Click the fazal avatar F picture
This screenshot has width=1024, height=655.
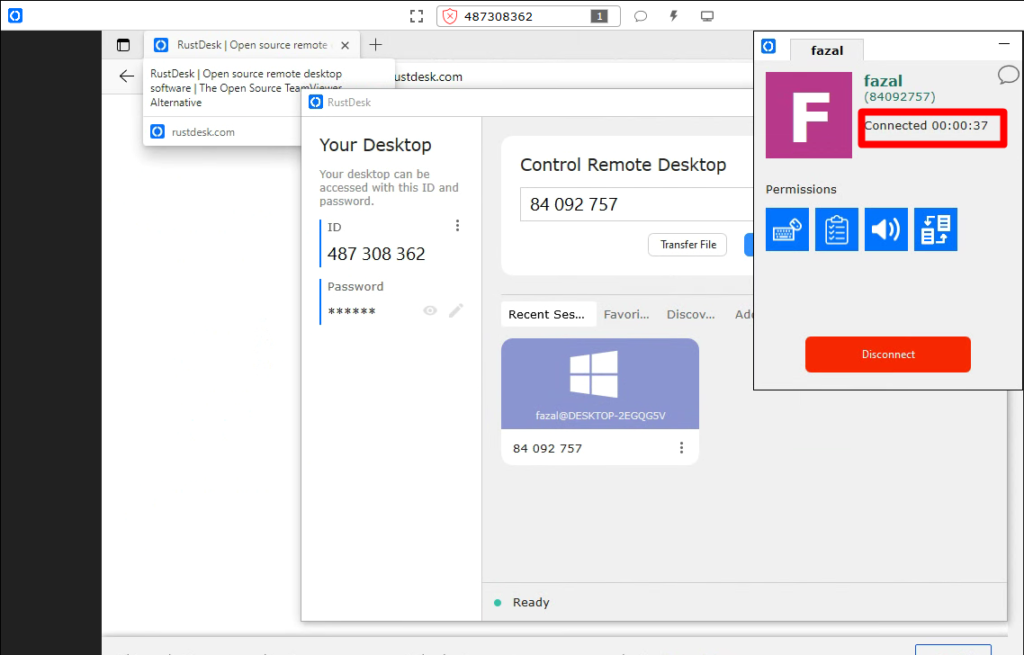coord(808,115)
